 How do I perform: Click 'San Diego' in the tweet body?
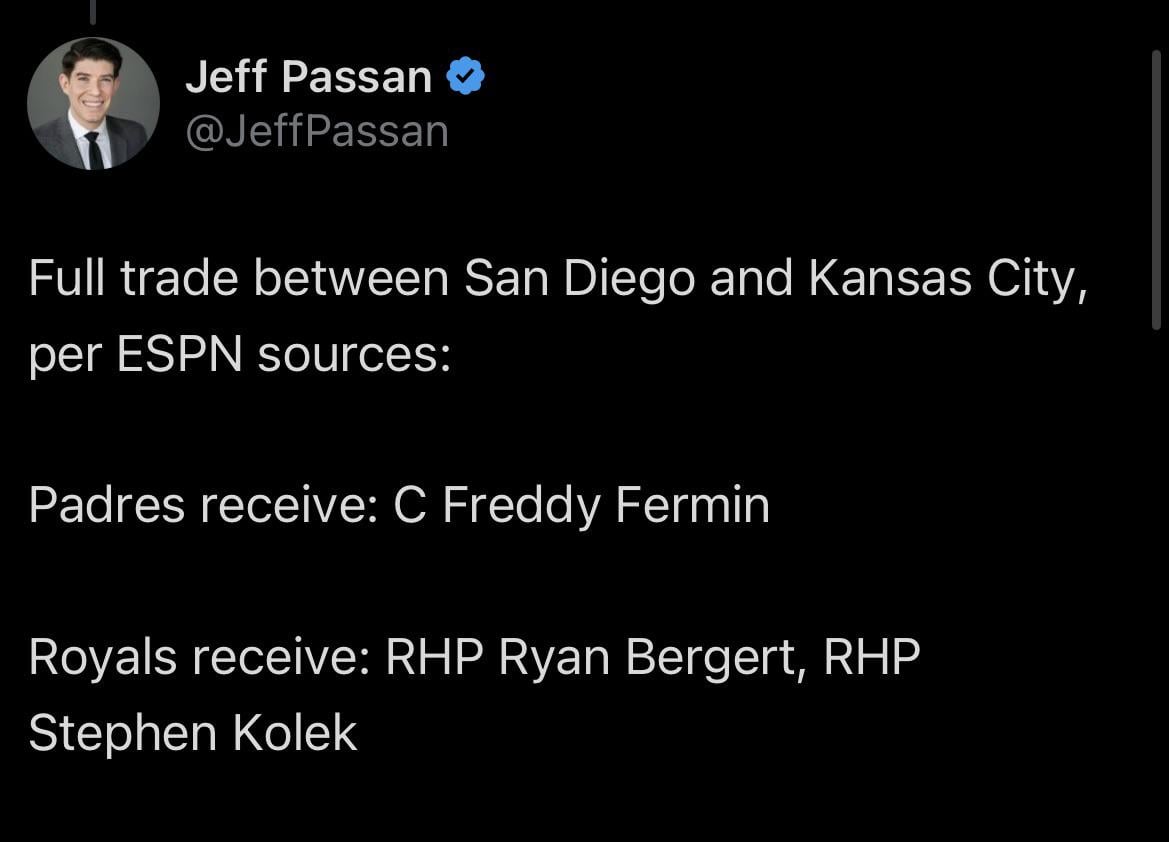coord(579,278)
